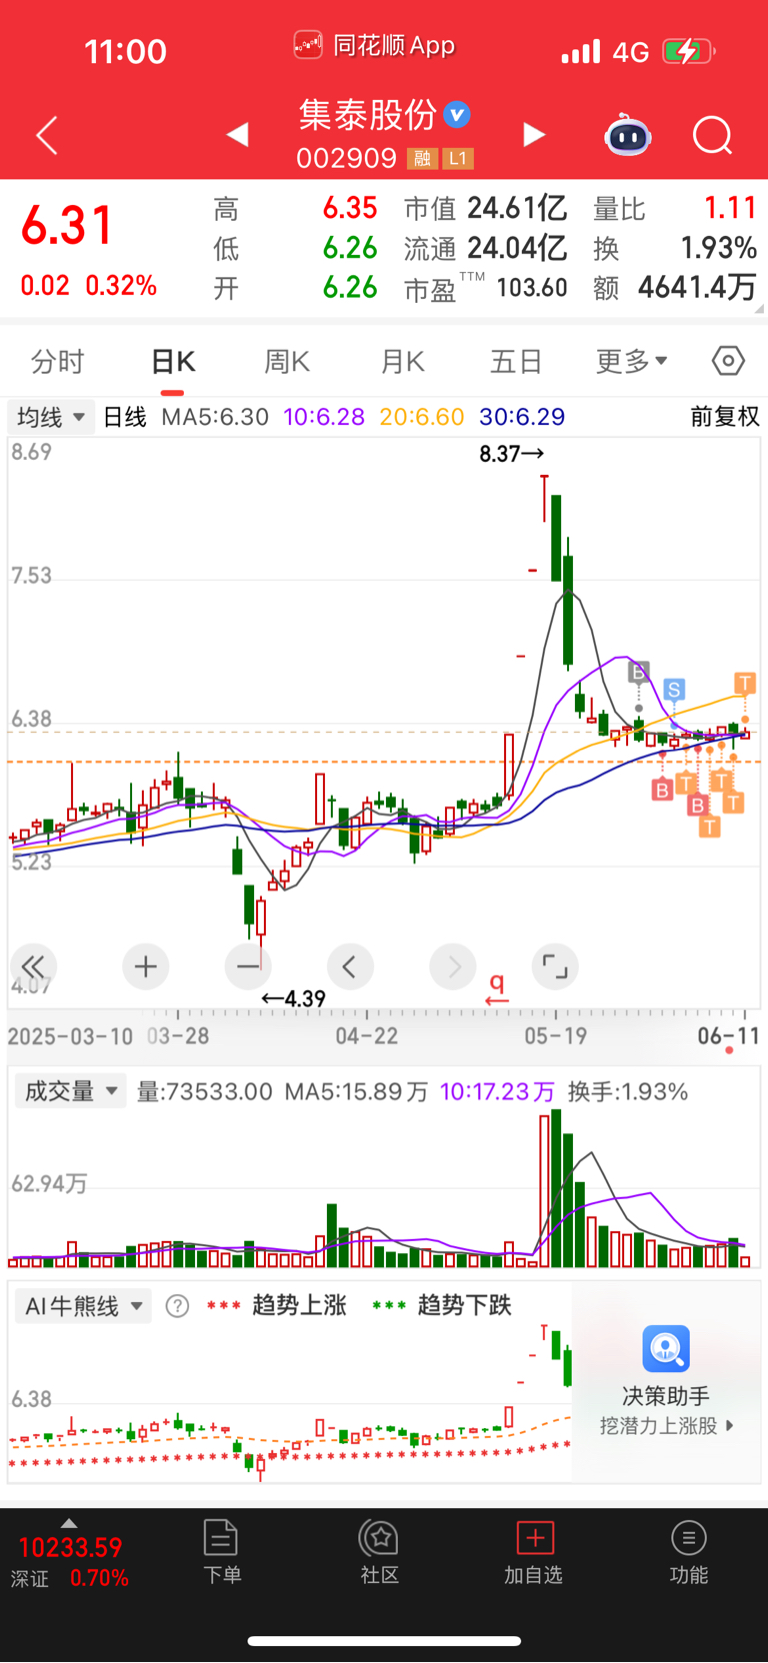Move chart right with chevron
The image size is (768, 1663).
[x=453, y=966]
